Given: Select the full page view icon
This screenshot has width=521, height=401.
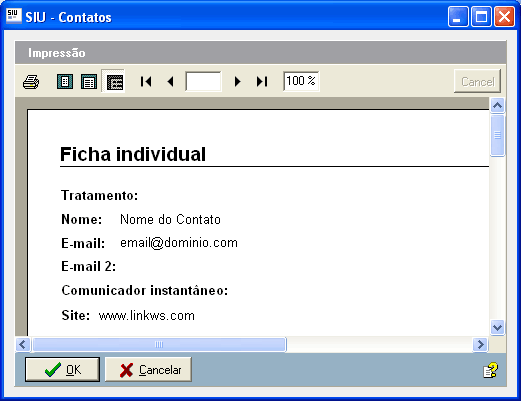Looking at the screenshot, I should (x=65, y=82).
